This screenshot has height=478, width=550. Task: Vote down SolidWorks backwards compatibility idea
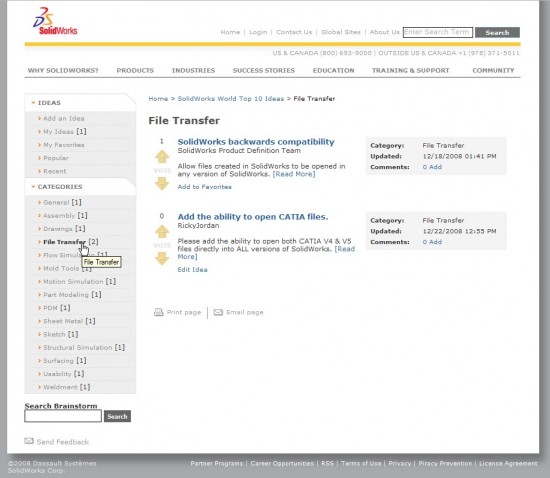point(162,183)
